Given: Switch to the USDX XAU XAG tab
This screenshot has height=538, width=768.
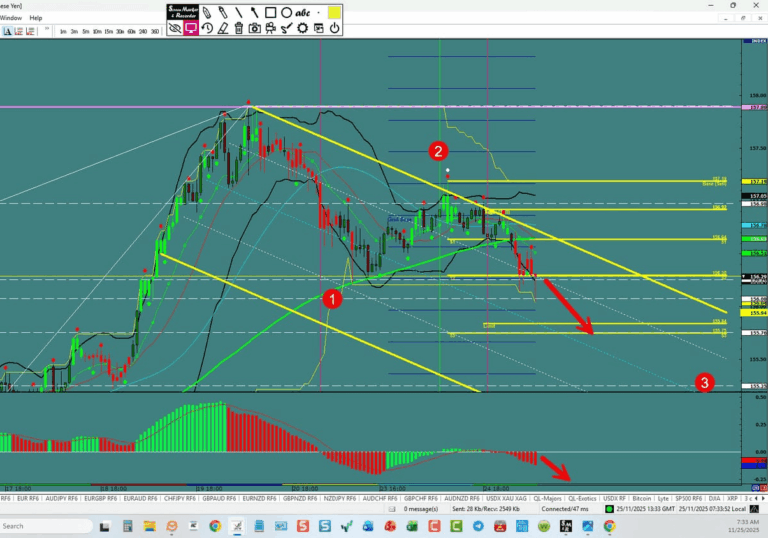Looking at the screenshot, I should coord(506,498).
